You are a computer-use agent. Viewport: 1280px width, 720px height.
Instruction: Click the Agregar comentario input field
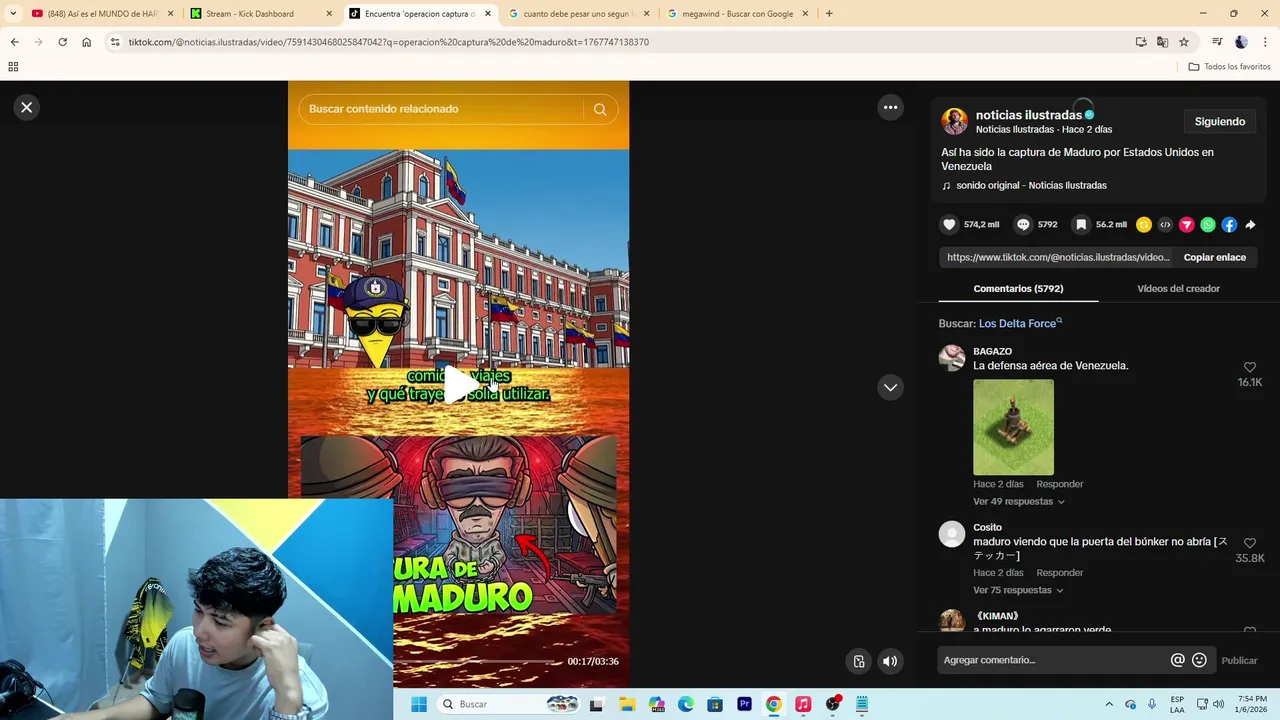[x=1053, y=660]
